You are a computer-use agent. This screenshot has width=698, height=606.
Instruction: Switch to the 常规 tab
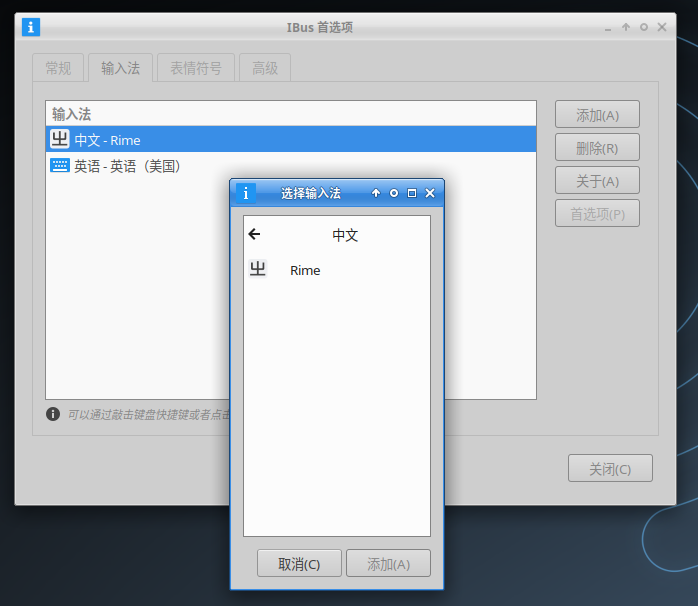[58, 68]
